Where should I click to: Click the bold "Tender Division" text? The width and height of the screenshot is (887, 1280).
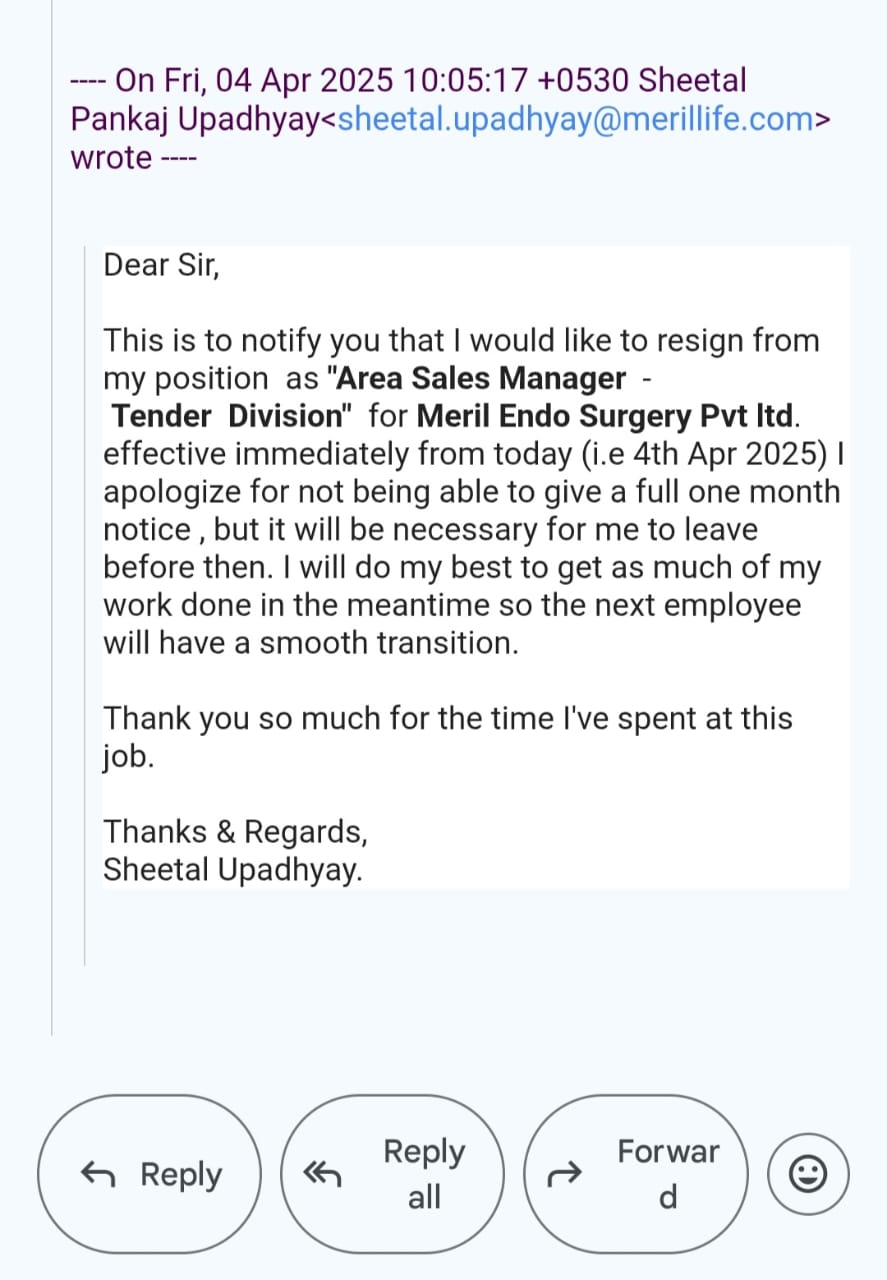coord(227,416)
